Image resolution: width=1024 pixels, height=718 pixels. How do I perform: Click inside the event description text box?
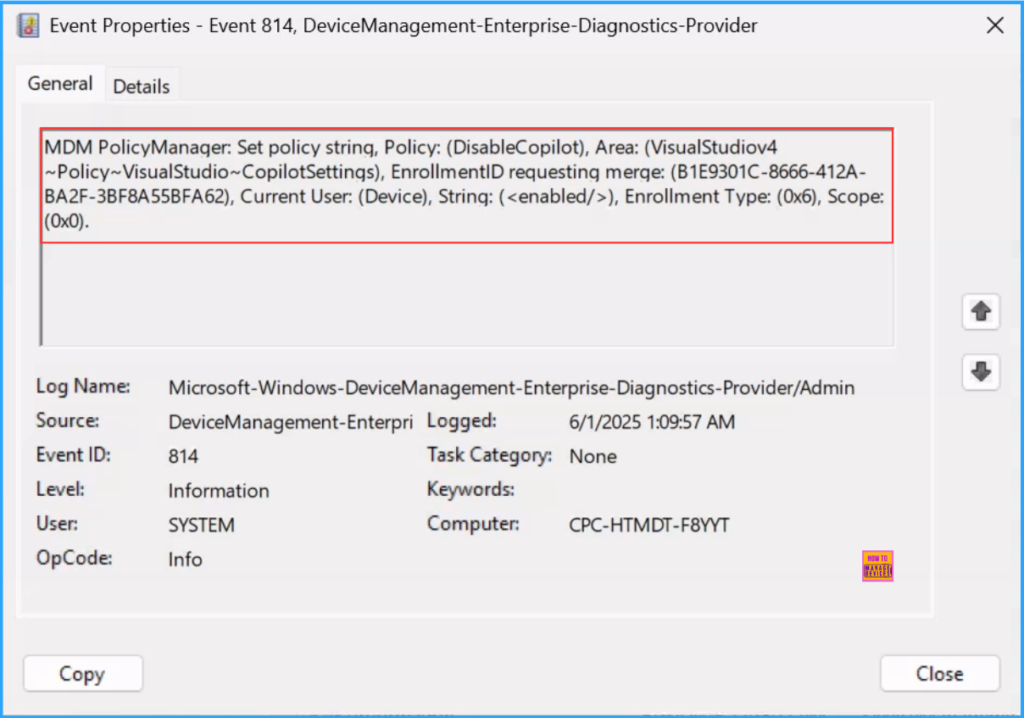click(467, 237)
